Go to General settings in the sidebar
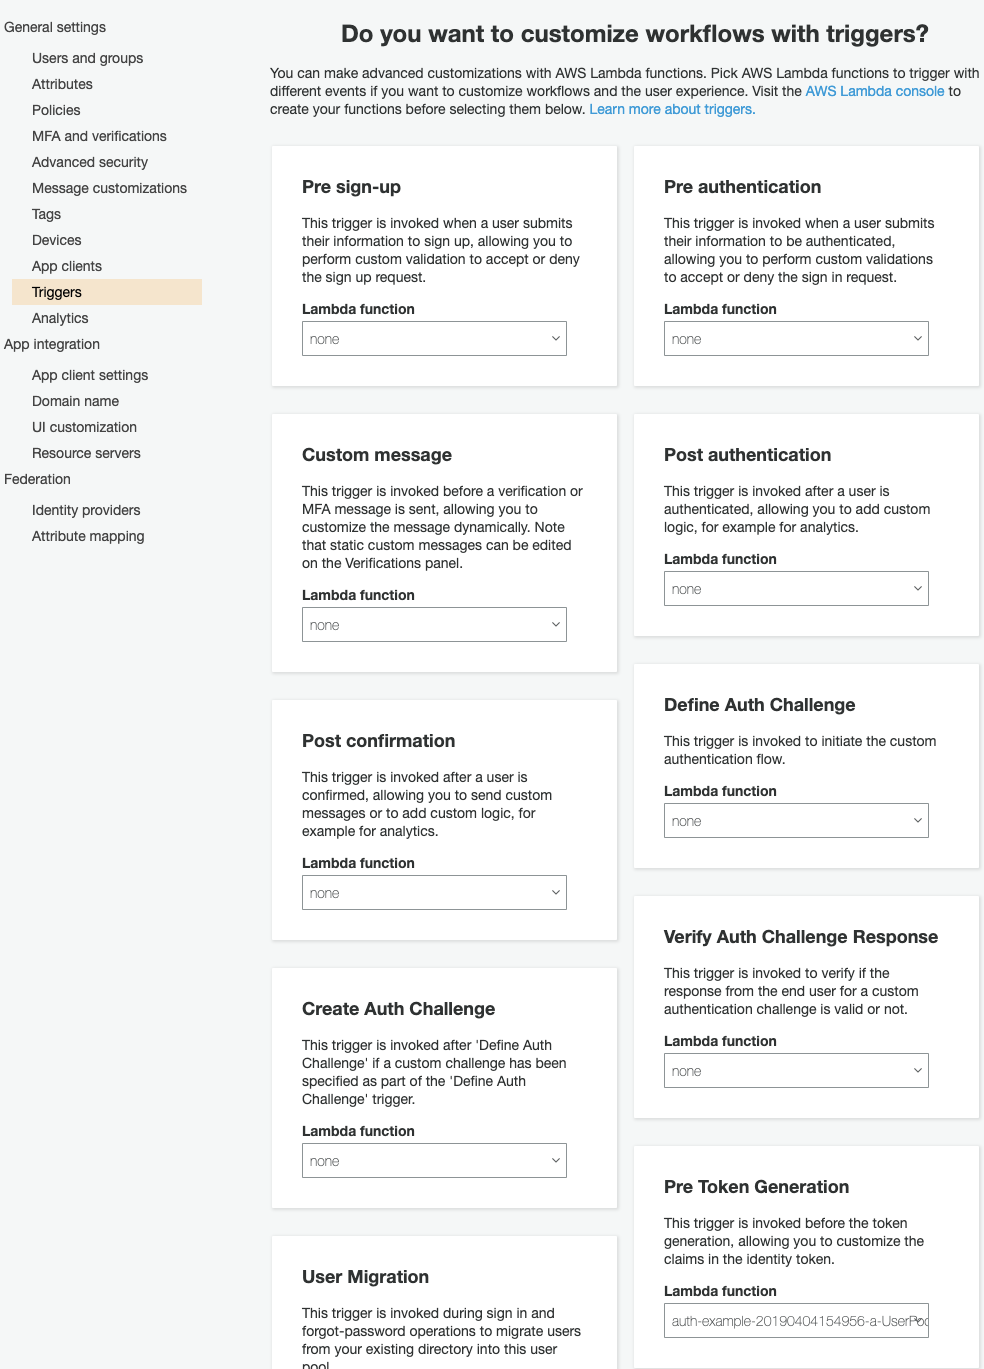 55,27
